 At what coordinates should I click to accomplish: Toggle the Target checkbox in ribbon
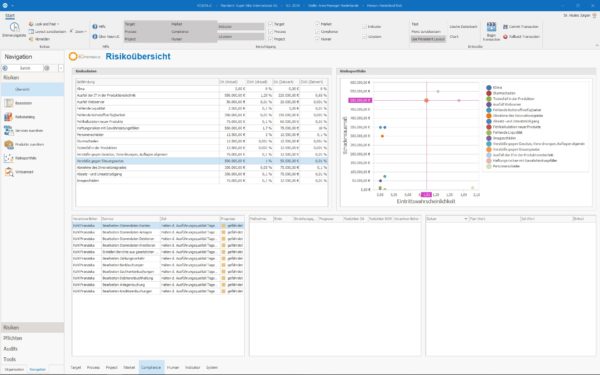click(271, 24)
